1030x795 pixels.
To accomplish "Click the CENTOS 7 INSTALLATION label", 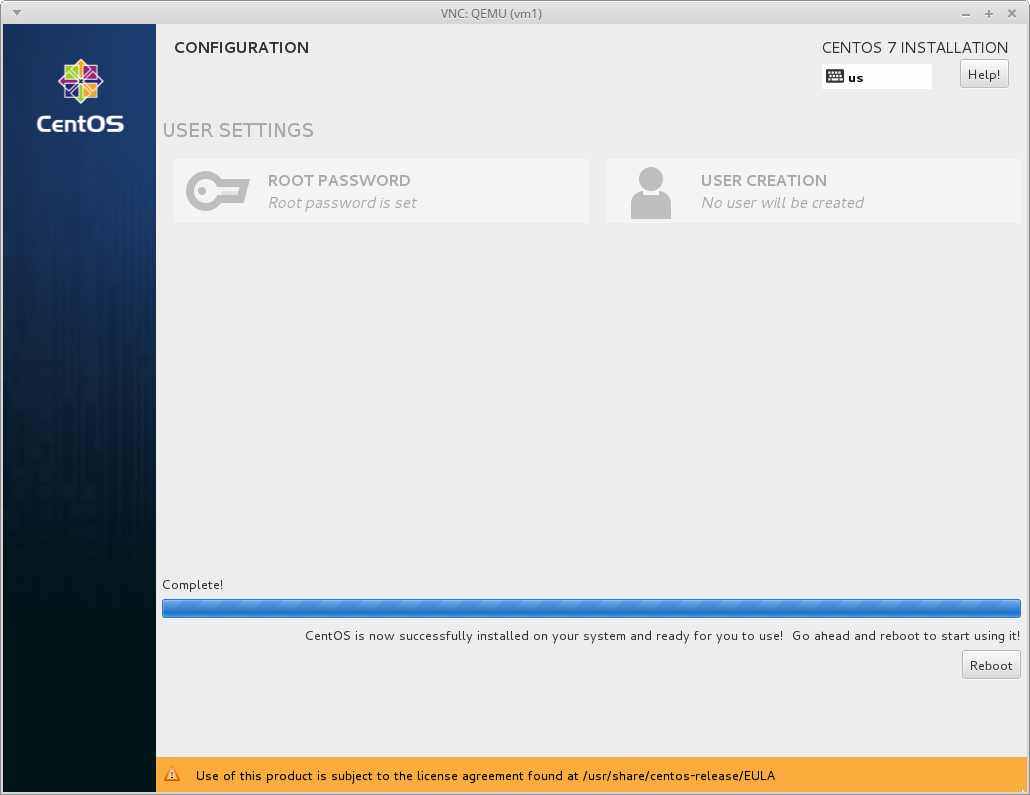I will (x=914, y=47).
